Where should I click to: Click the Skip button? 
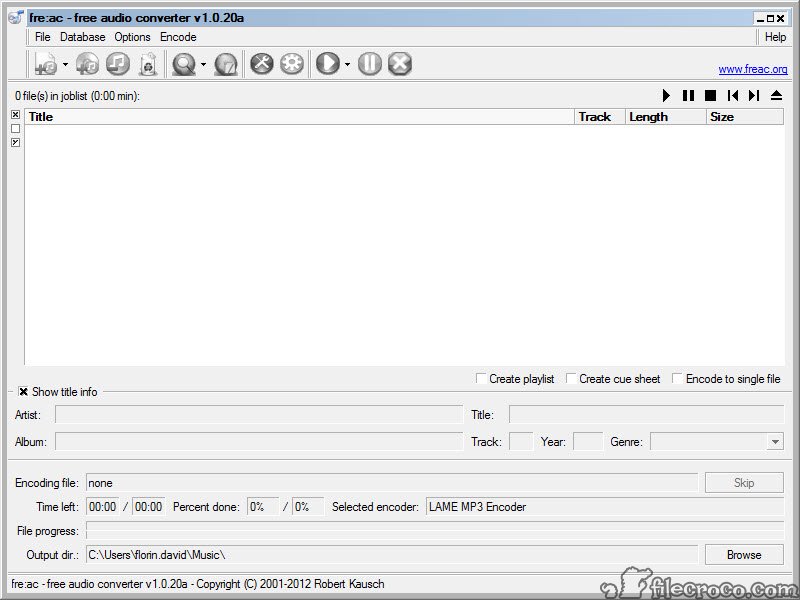(x=744, y=483)
